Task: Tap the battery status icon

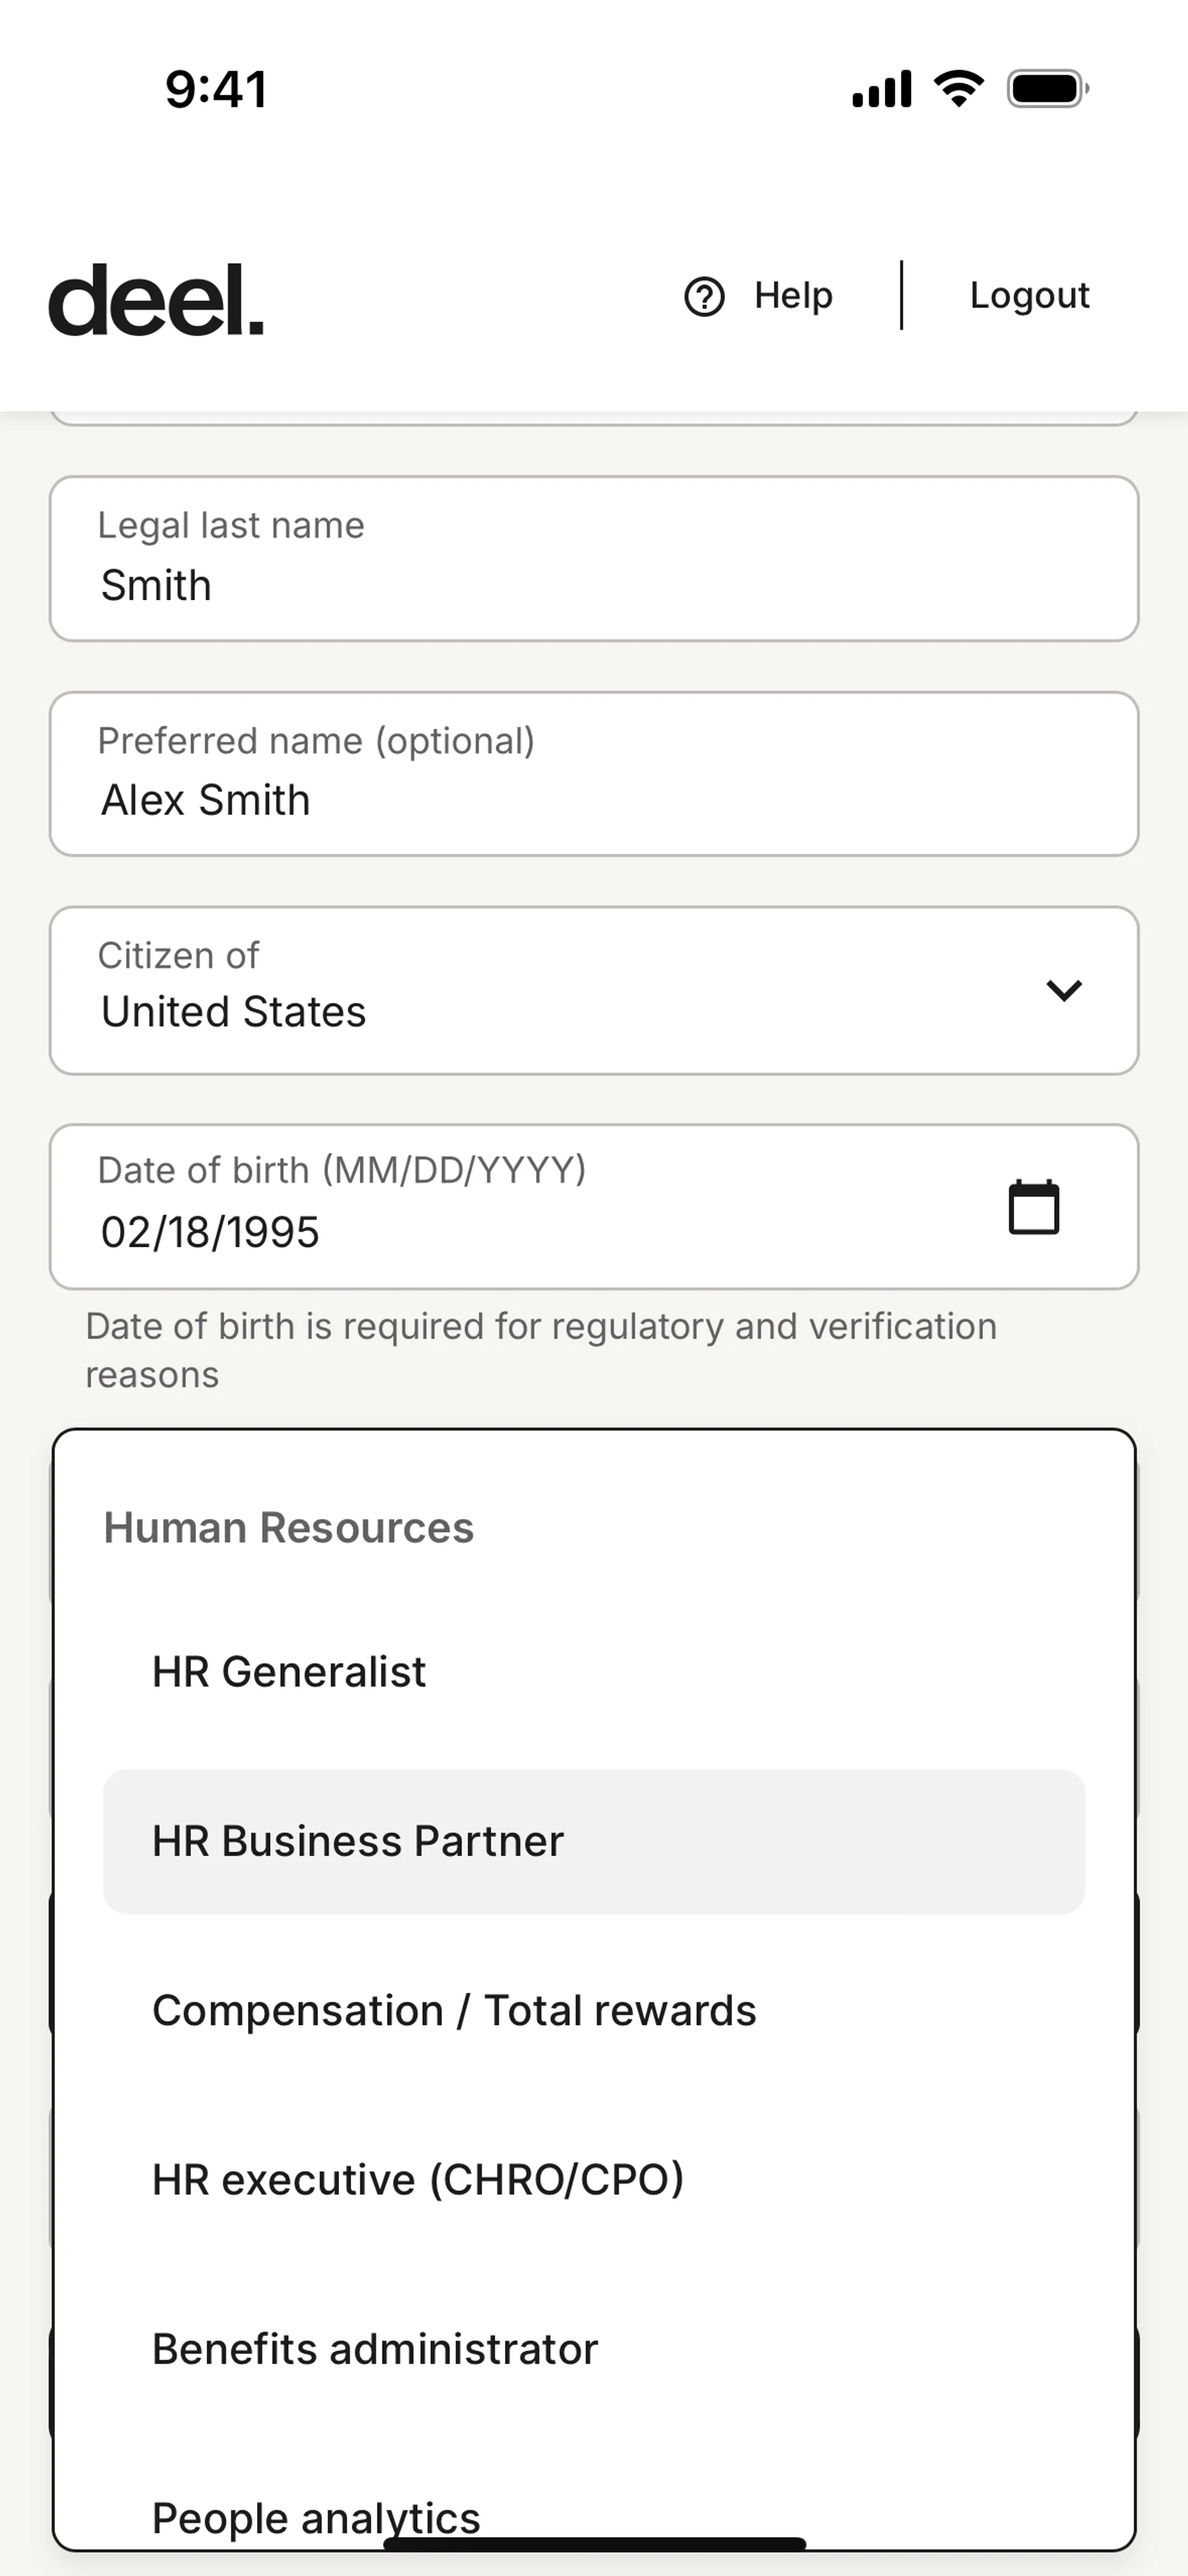Action: click(1047, 89)
